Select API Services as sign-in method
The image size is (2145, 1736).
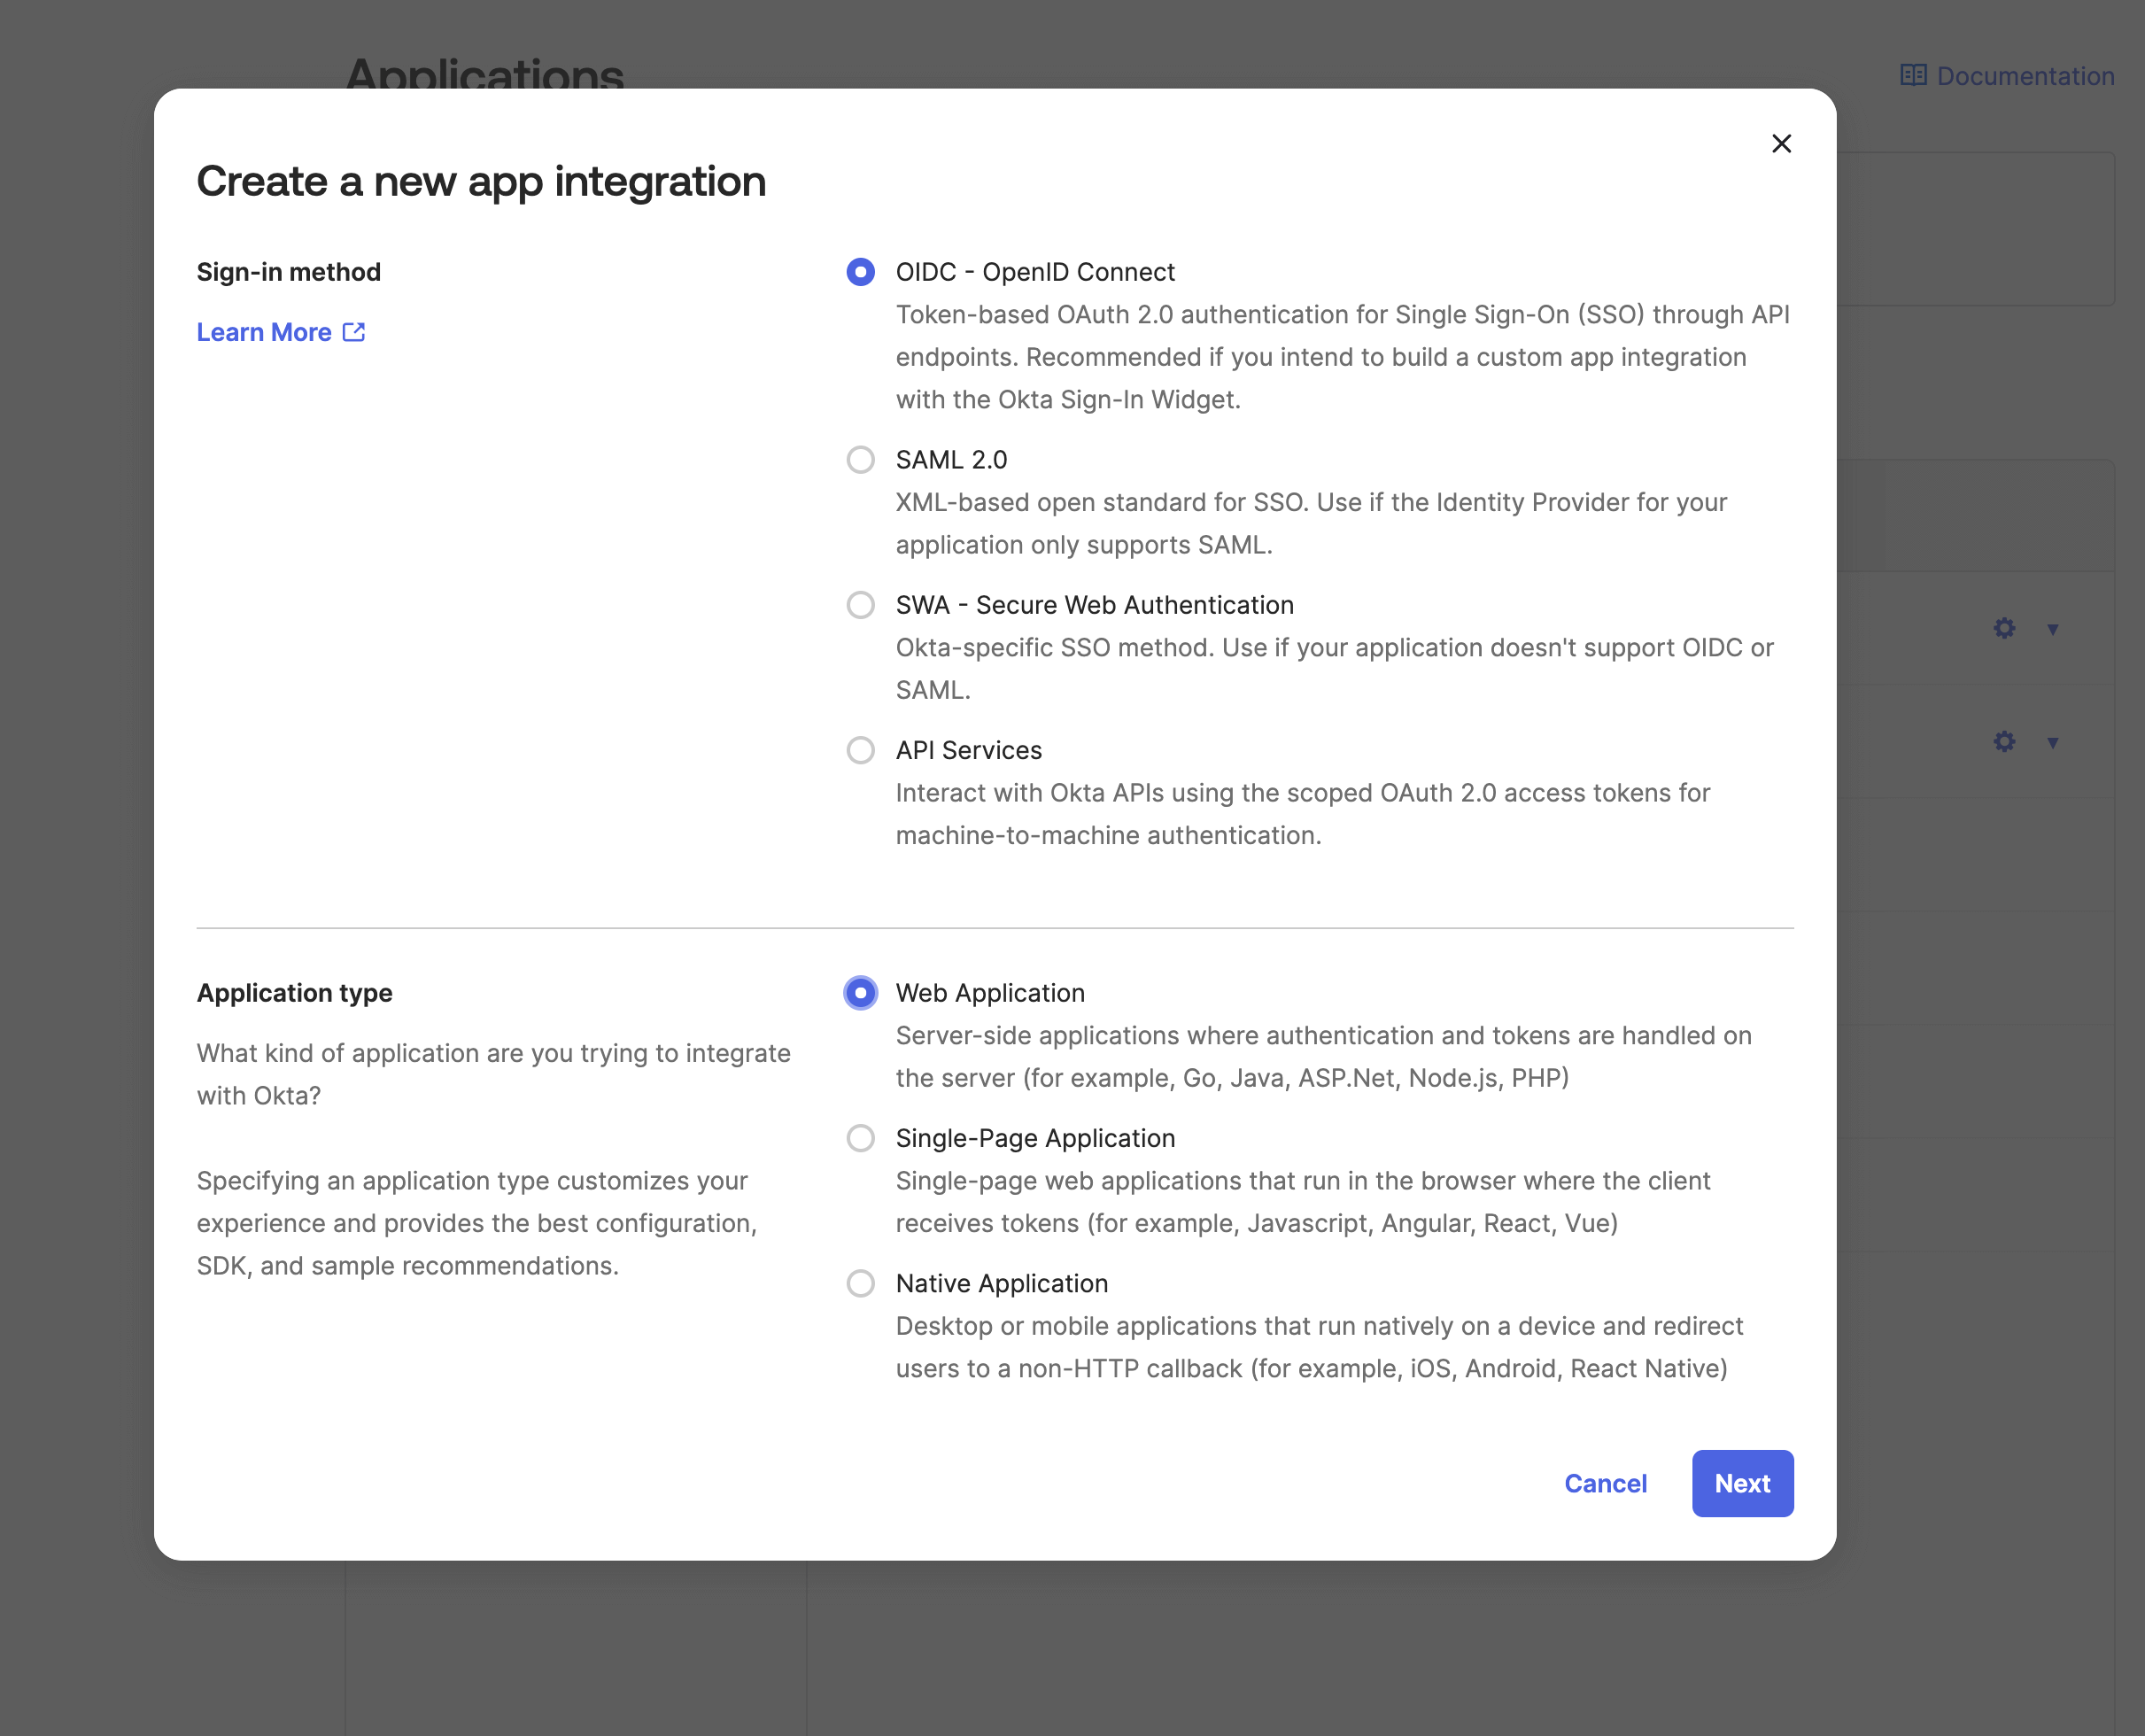click(860, 750)
